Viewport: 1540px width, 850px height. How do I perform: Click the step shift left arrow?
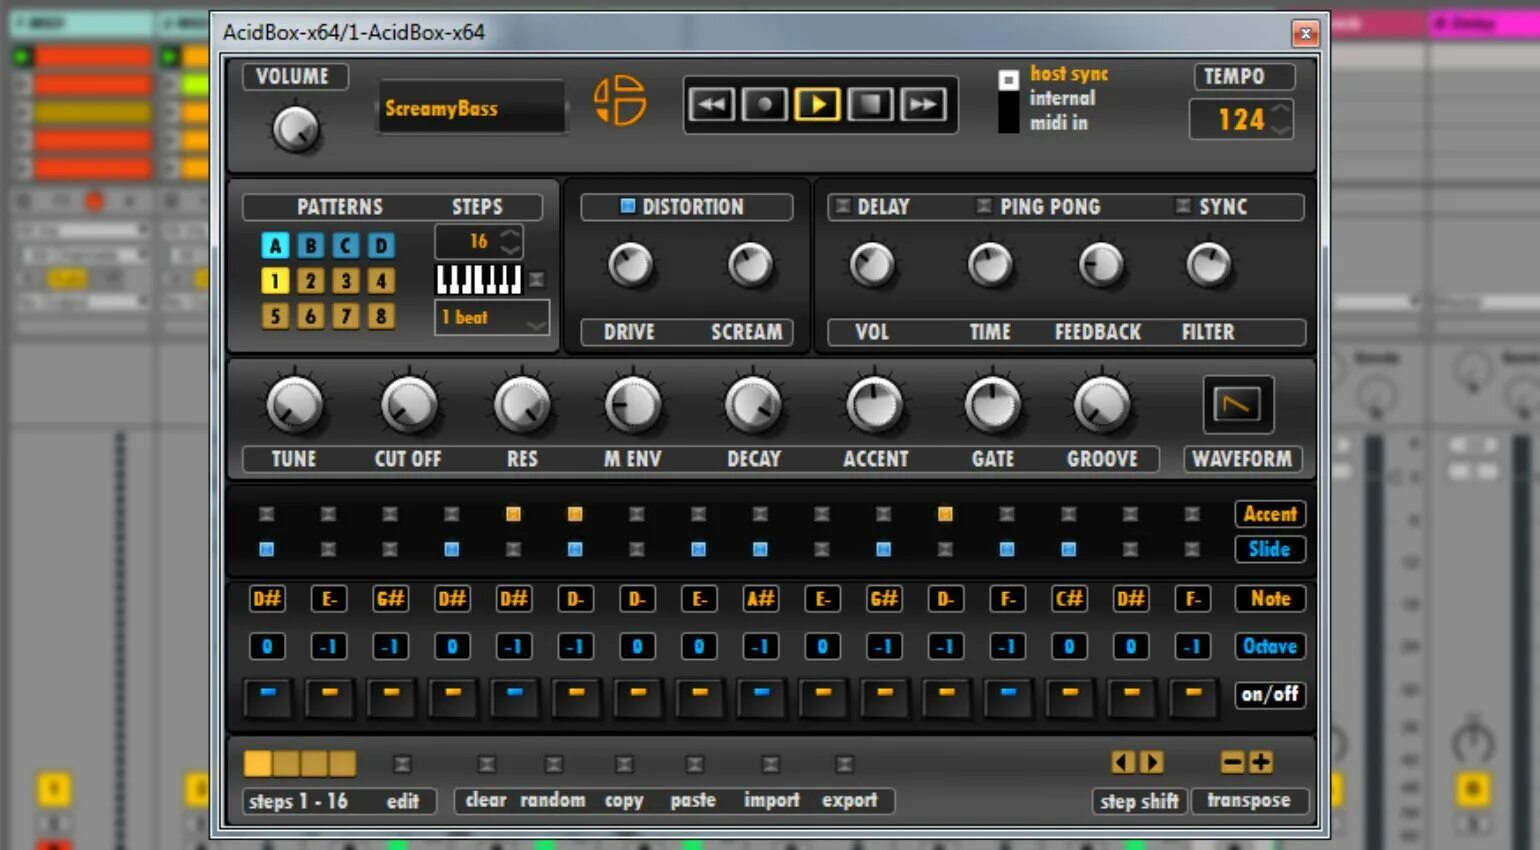coord(1123,763)
